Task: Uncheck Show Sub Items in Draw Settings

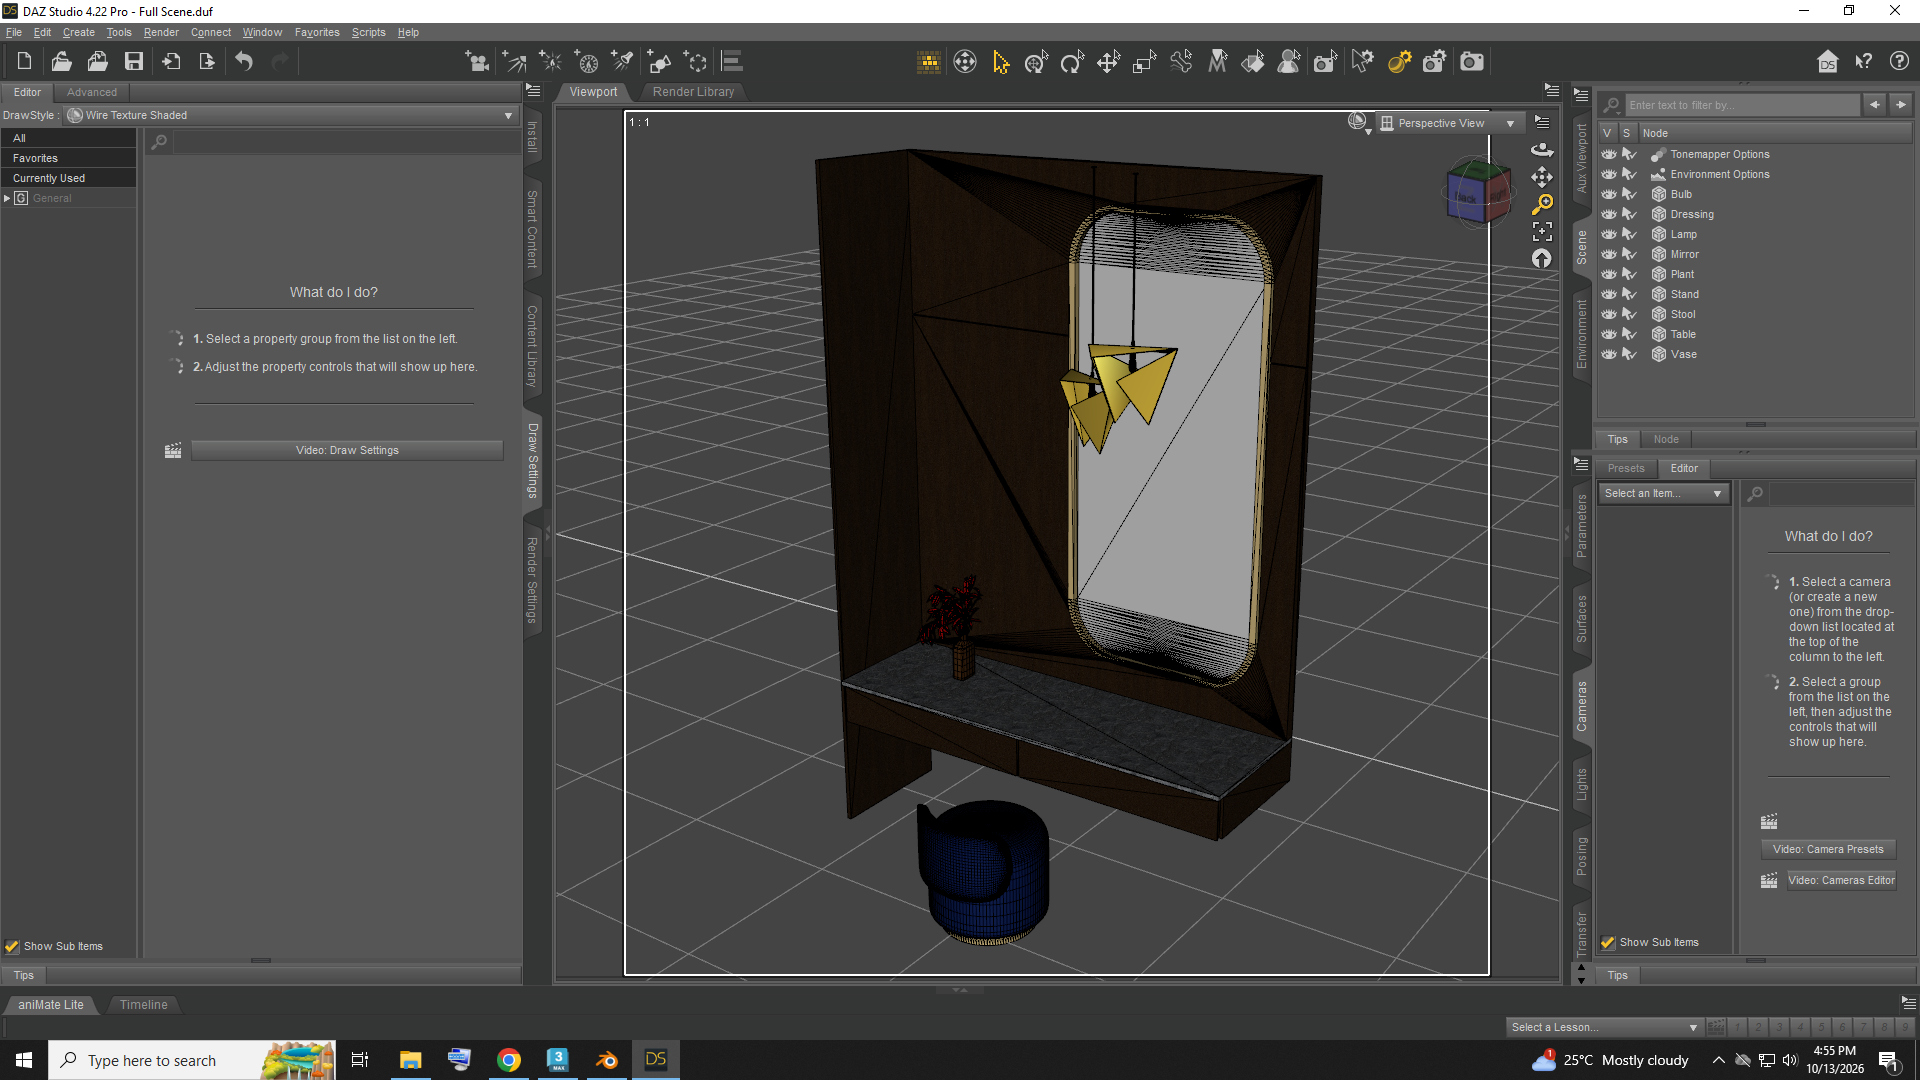Action: 12,946
